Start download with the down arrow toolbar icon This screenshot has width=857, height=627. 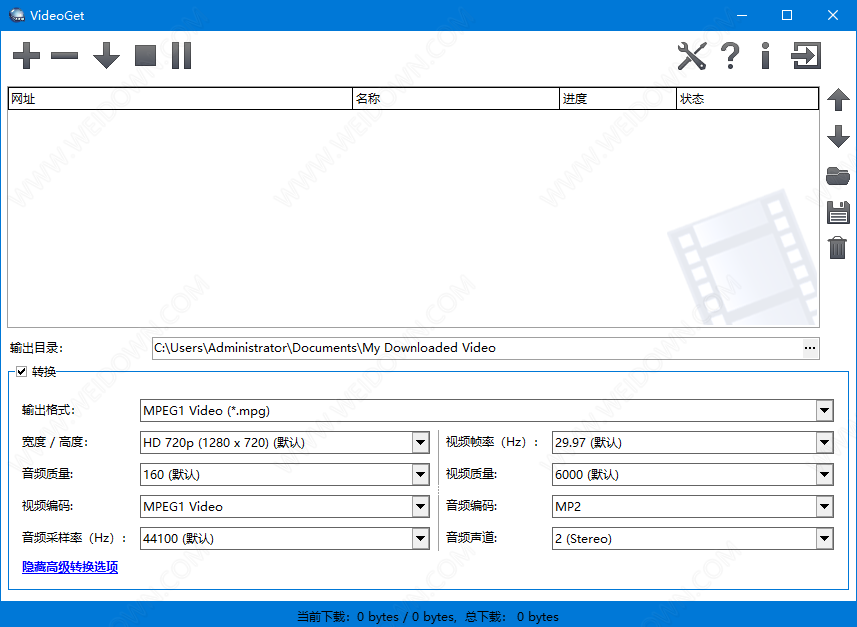(x=106, y=56)
